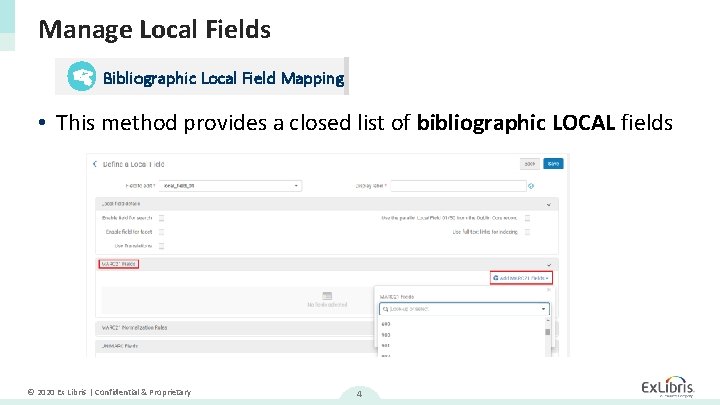Click the ExLibris logo
720x405 pixels.
coord(668,386)
